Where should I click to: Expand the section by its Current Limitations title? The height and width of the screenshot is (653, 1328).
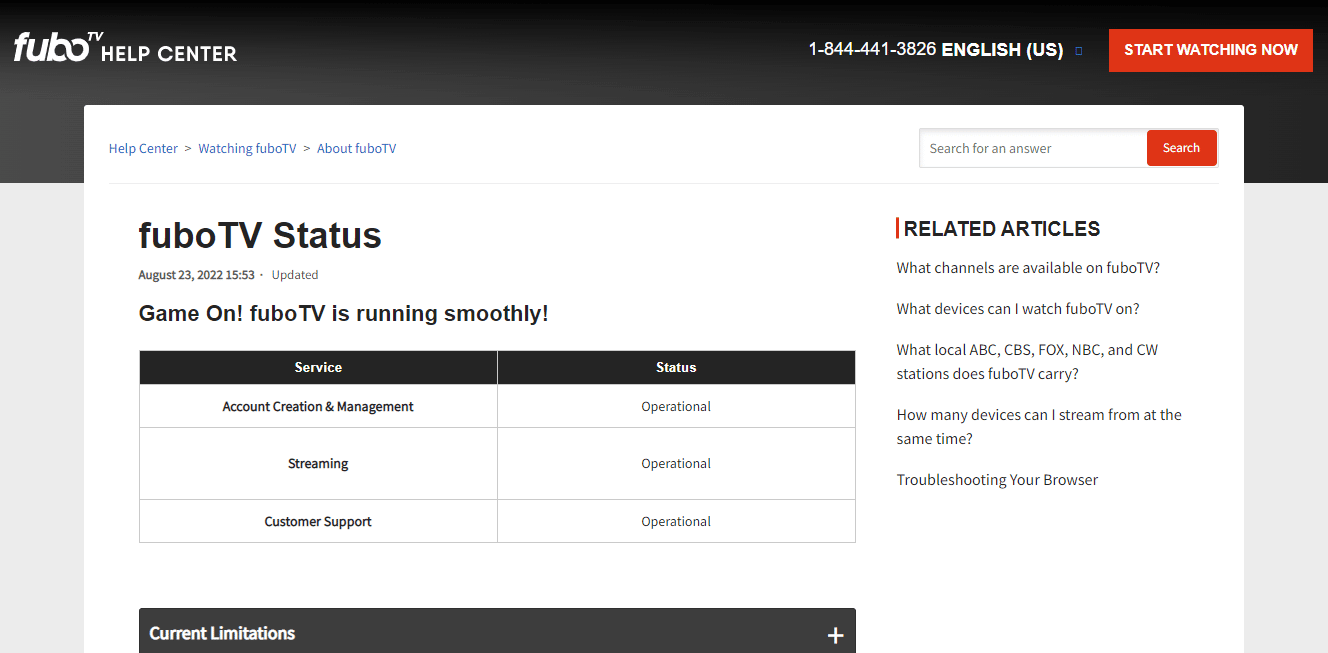tap(222, 633)
